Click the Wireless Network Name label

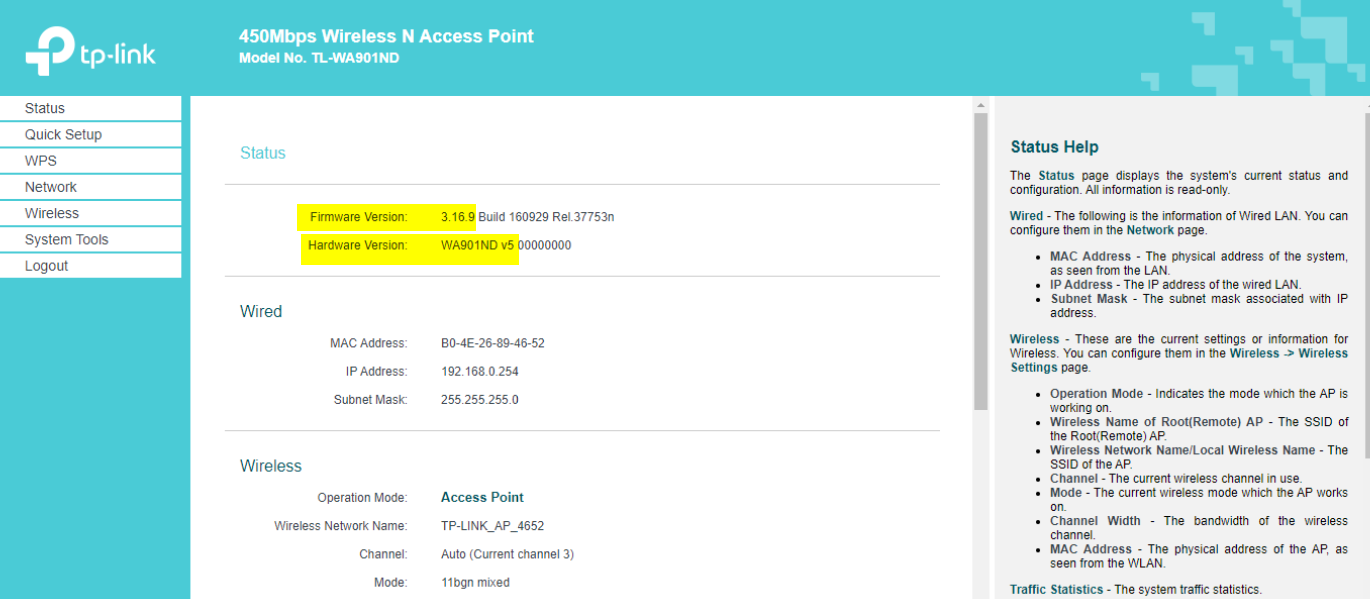click(x=341, y=526)
